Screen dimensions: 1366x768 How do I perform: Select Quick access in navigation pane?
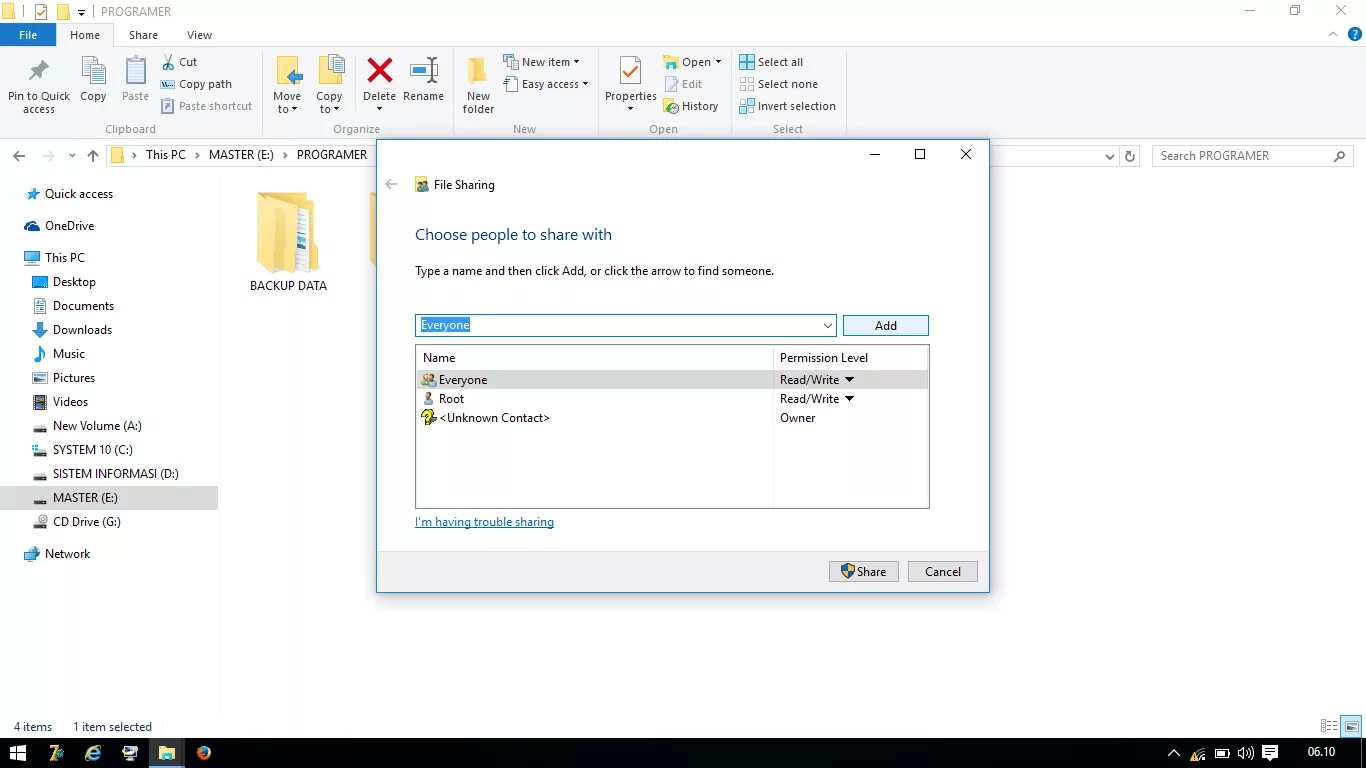click(x=79, y=194)
